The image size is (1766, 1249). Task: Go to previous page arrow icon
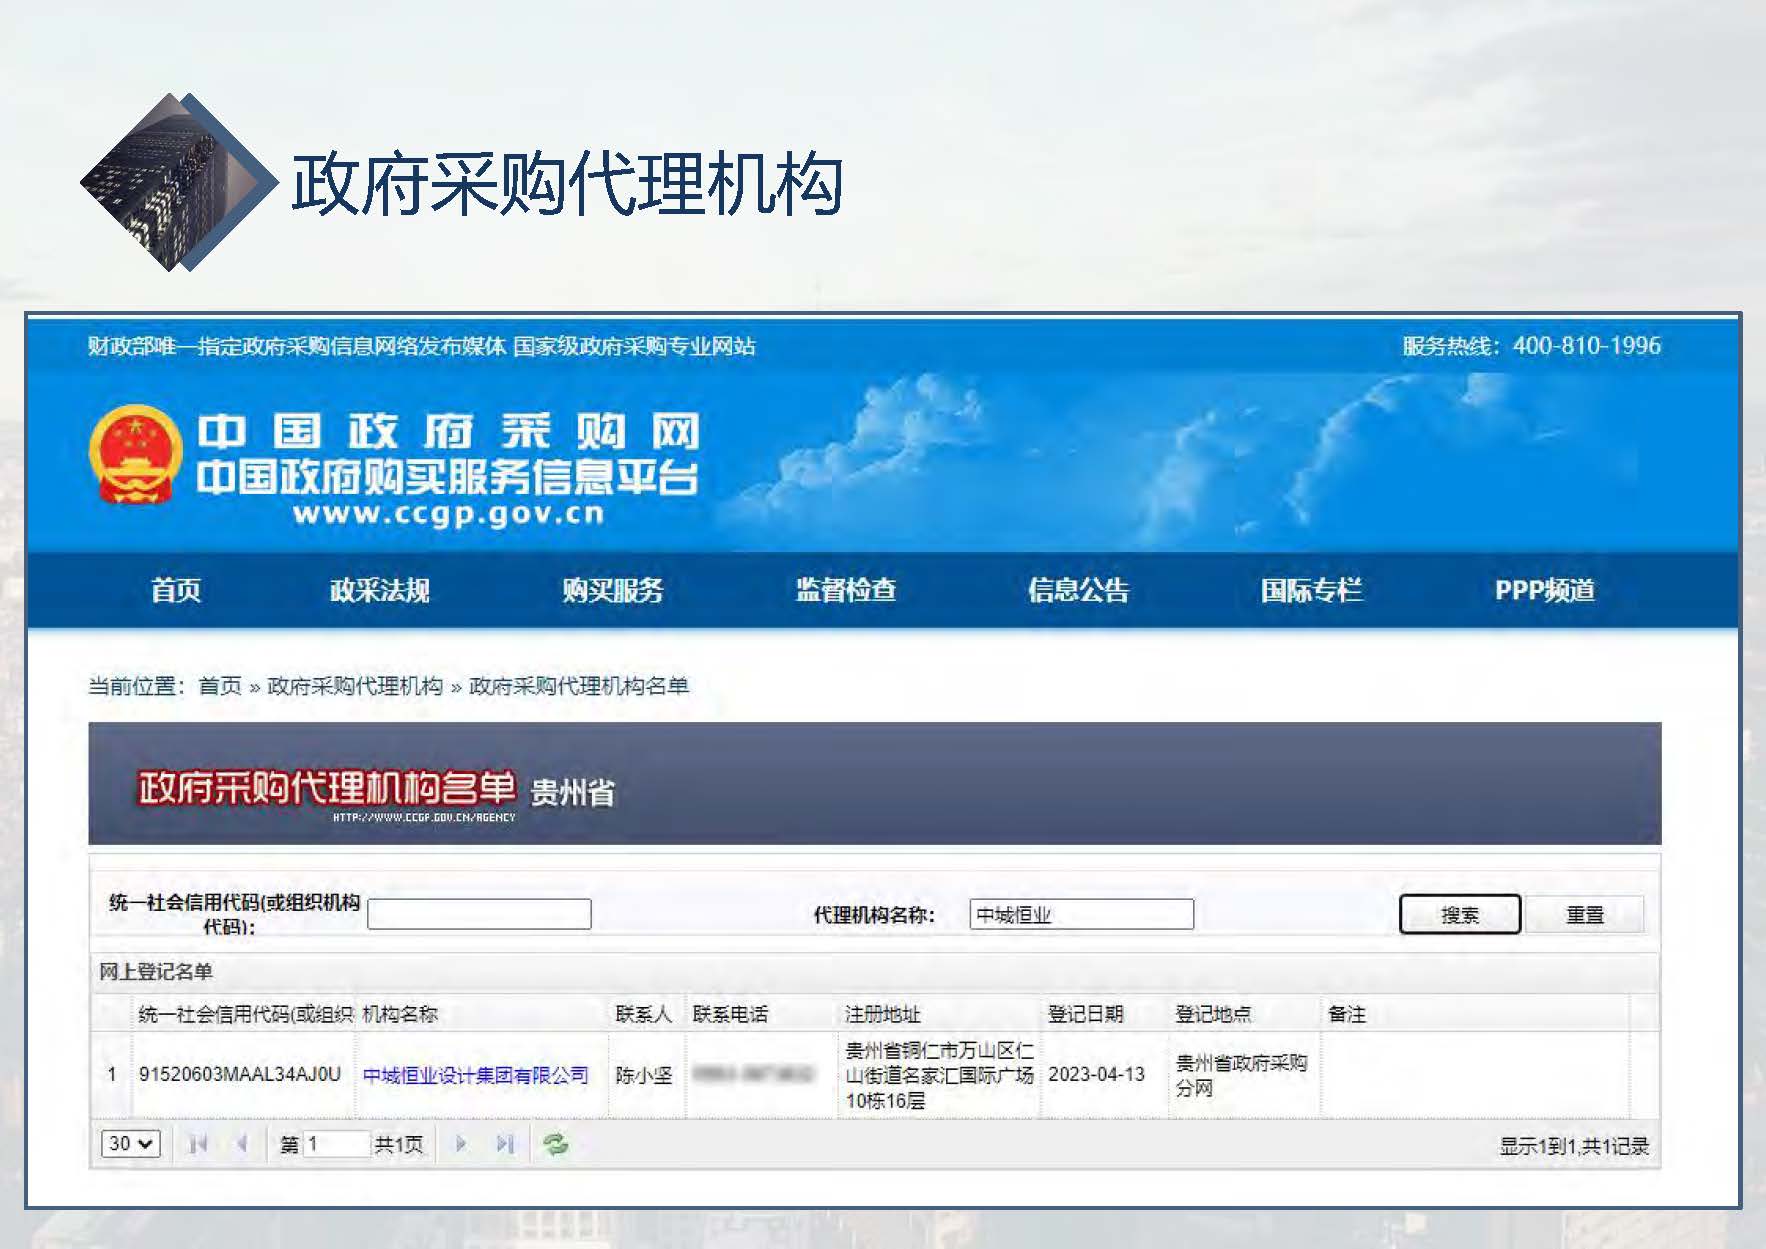click(x=240, y=1144)
